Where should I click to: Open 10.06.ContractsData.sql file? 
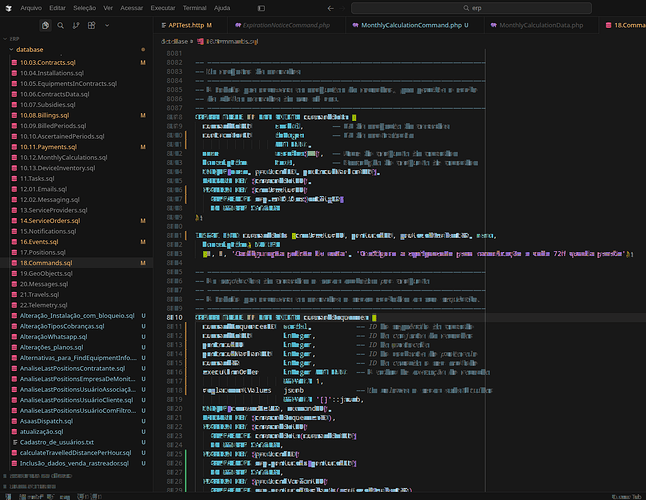click(55, 94)
